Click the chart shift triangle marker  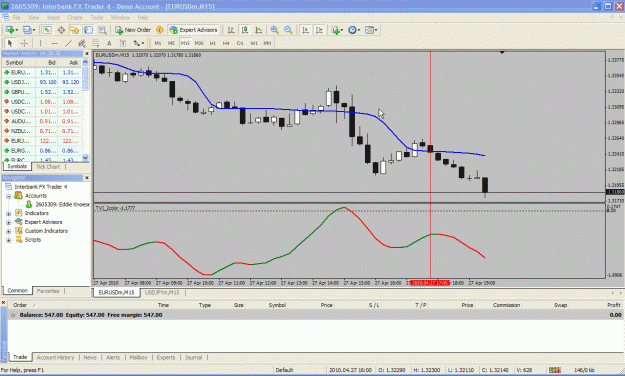(502, 52)
